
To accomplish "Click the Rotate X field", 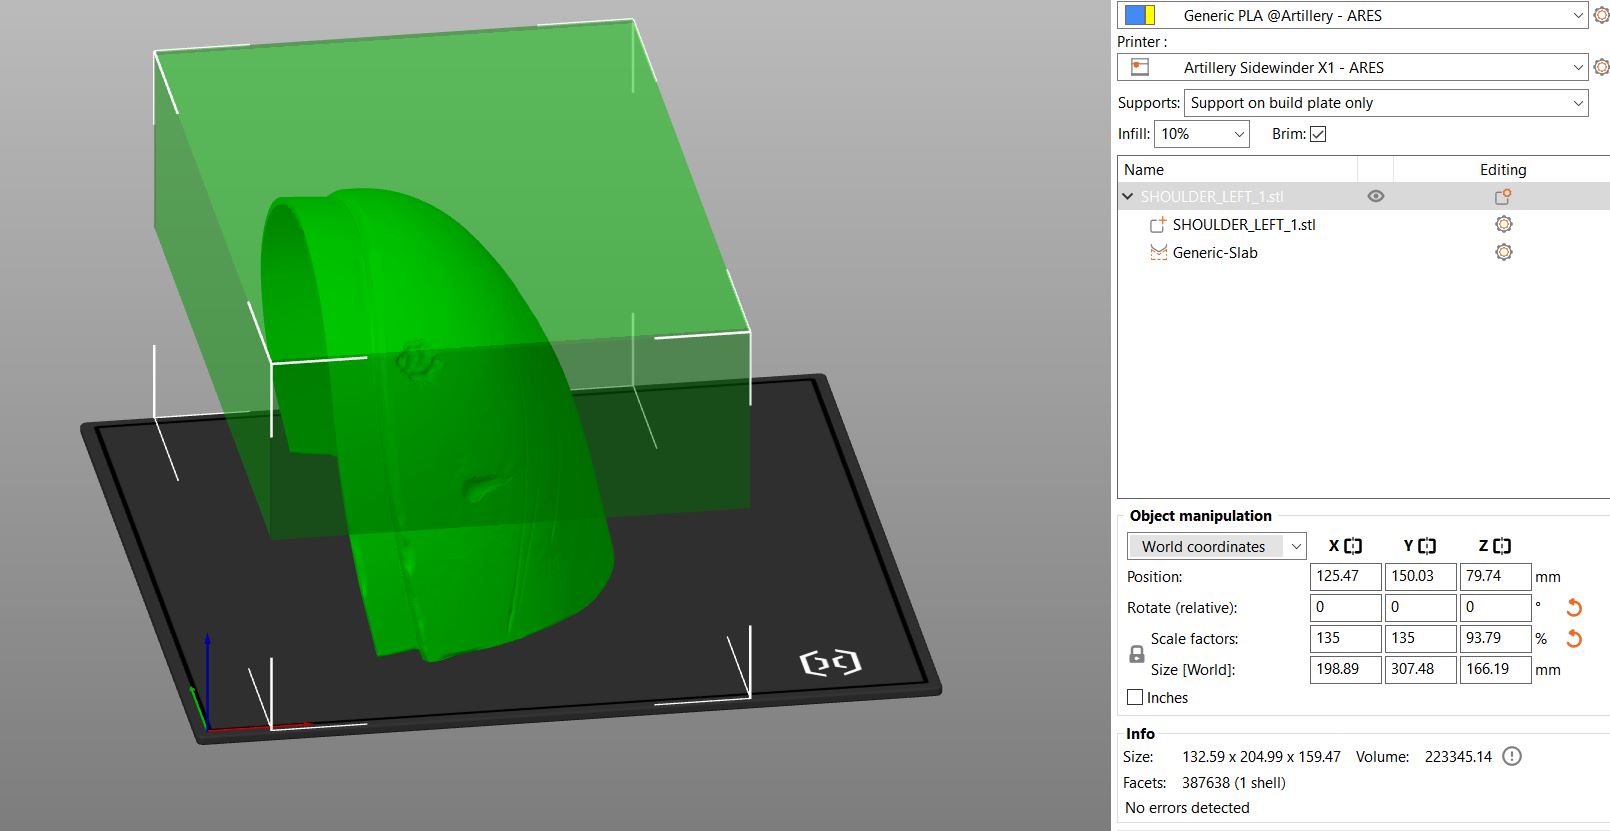I will (1345, 607).
